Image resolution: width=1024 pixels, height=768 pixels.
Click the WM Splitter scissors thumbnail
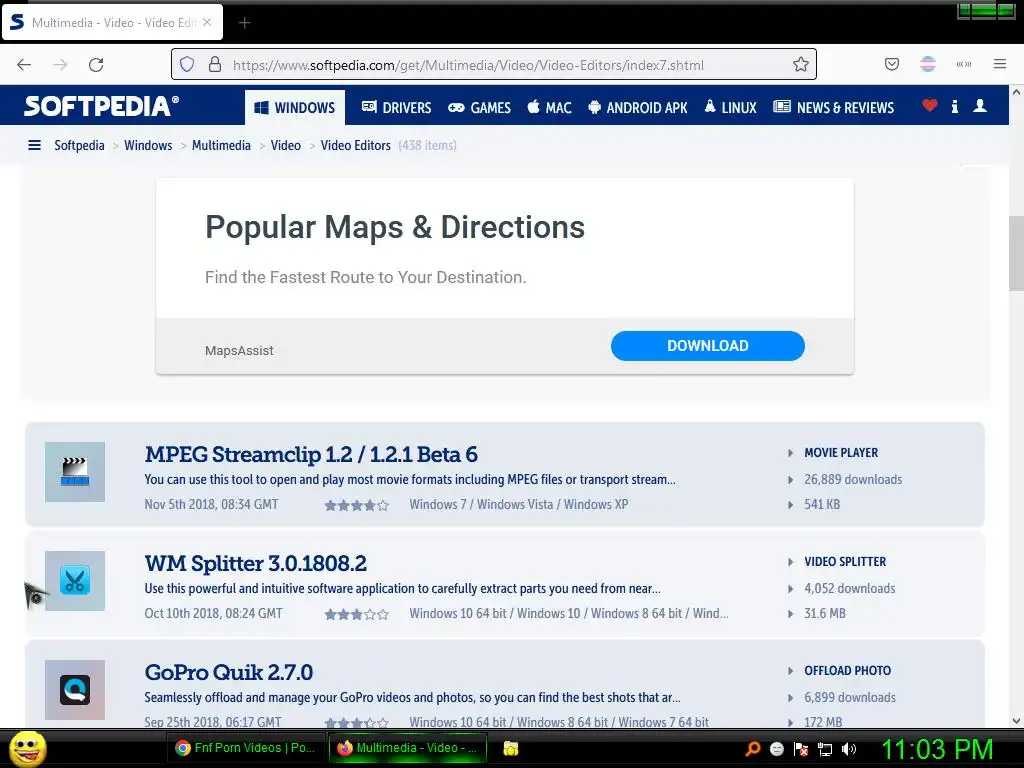point(75,581)
